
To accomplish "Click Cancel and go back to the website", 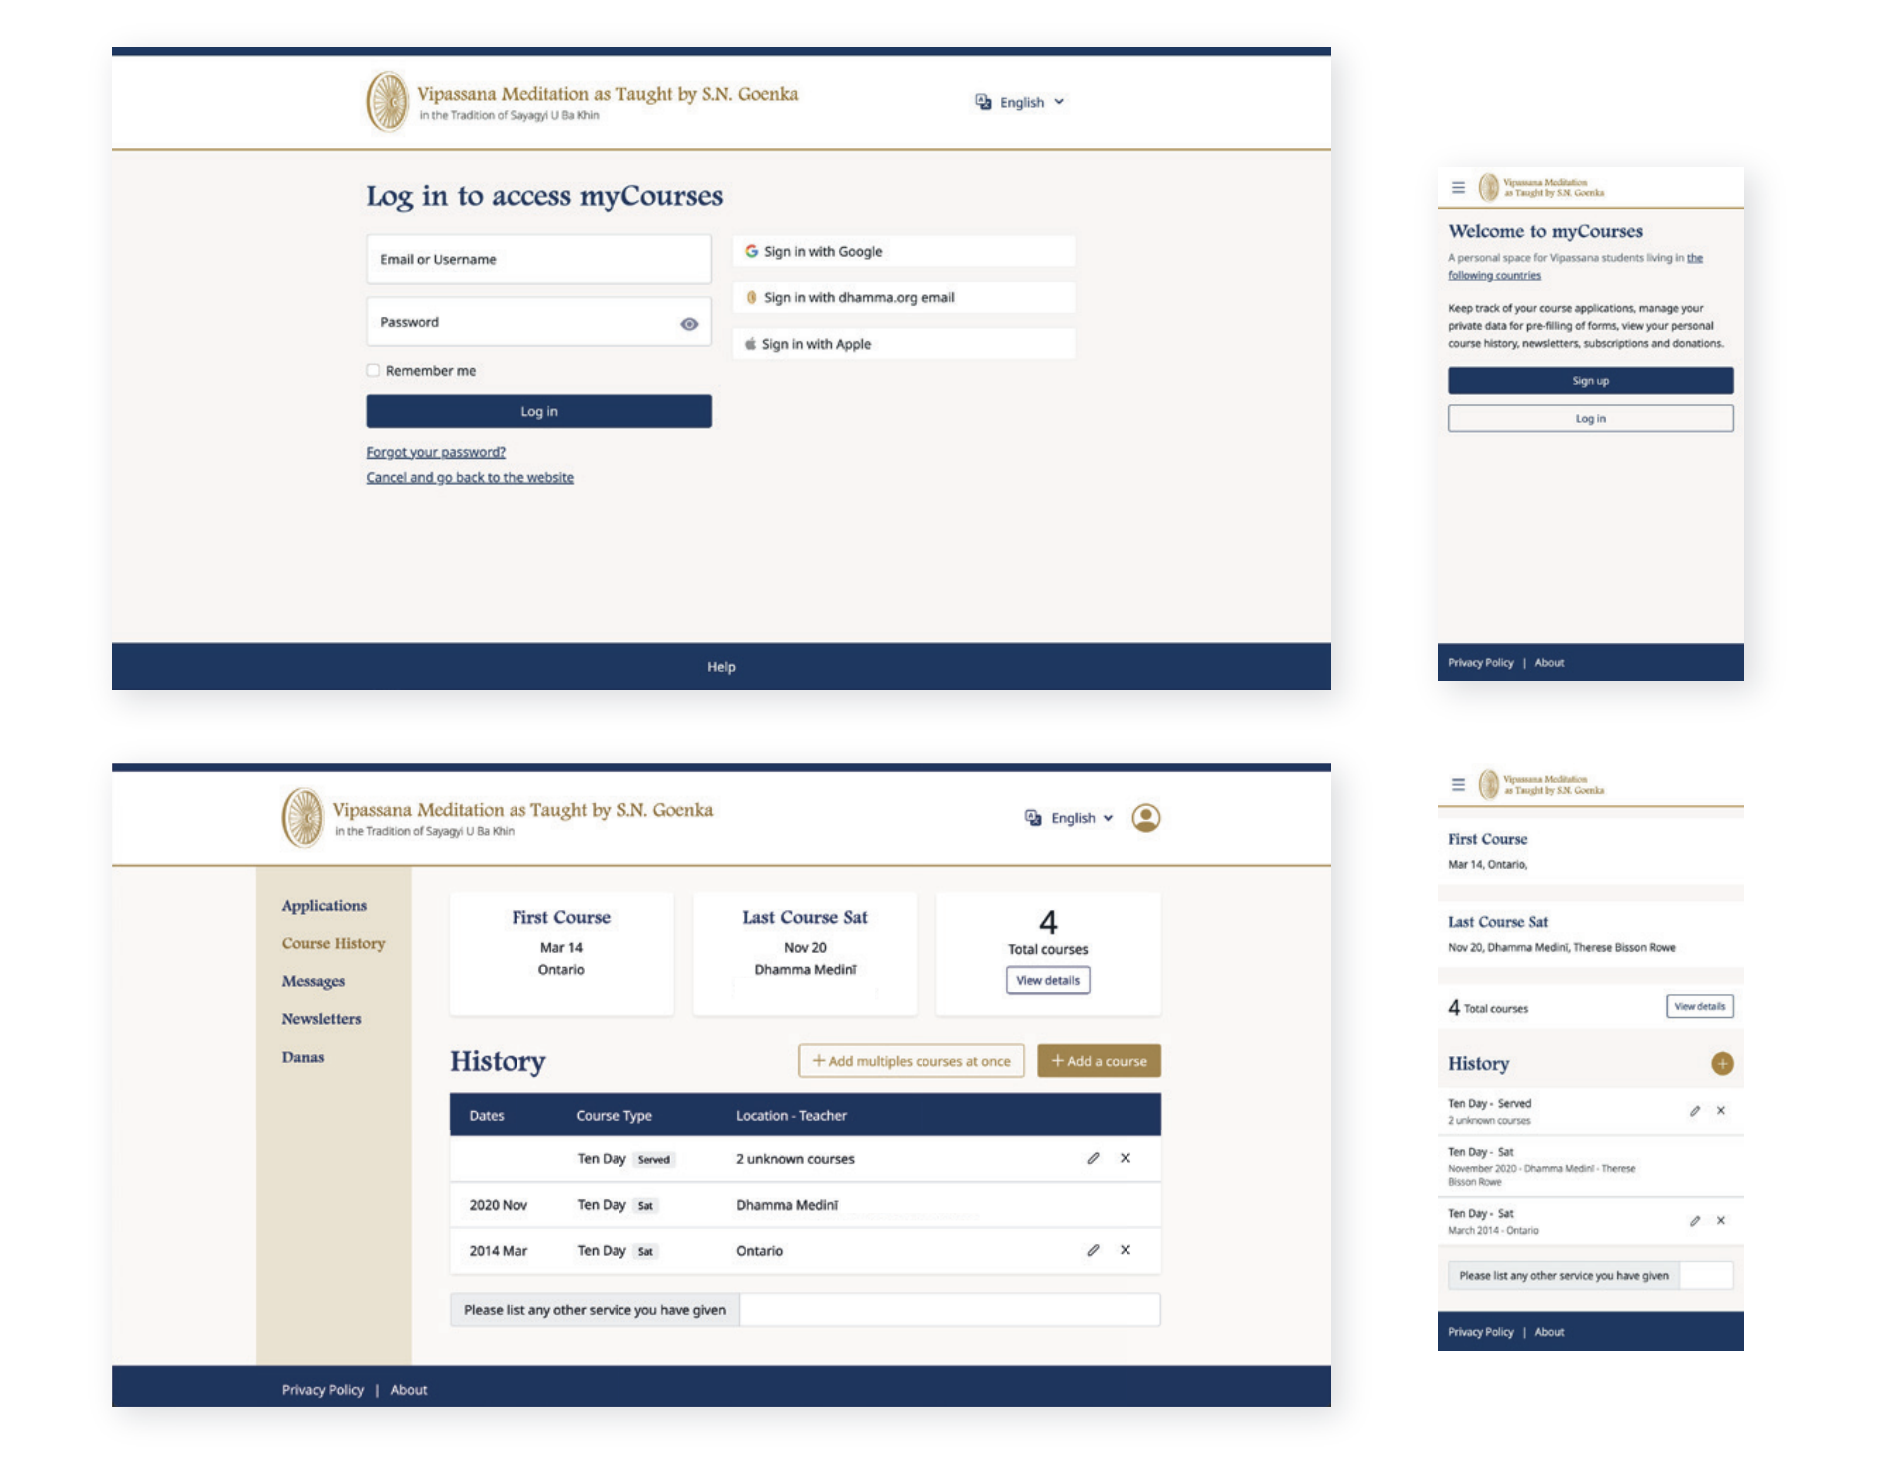I will click(x=470, y=477).
